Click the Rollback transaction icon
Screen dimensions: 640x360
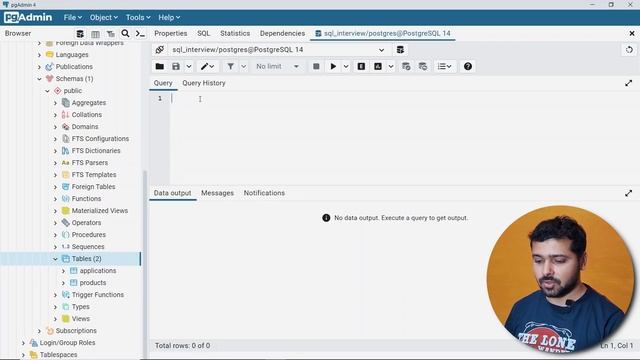(x=423, y=66)
